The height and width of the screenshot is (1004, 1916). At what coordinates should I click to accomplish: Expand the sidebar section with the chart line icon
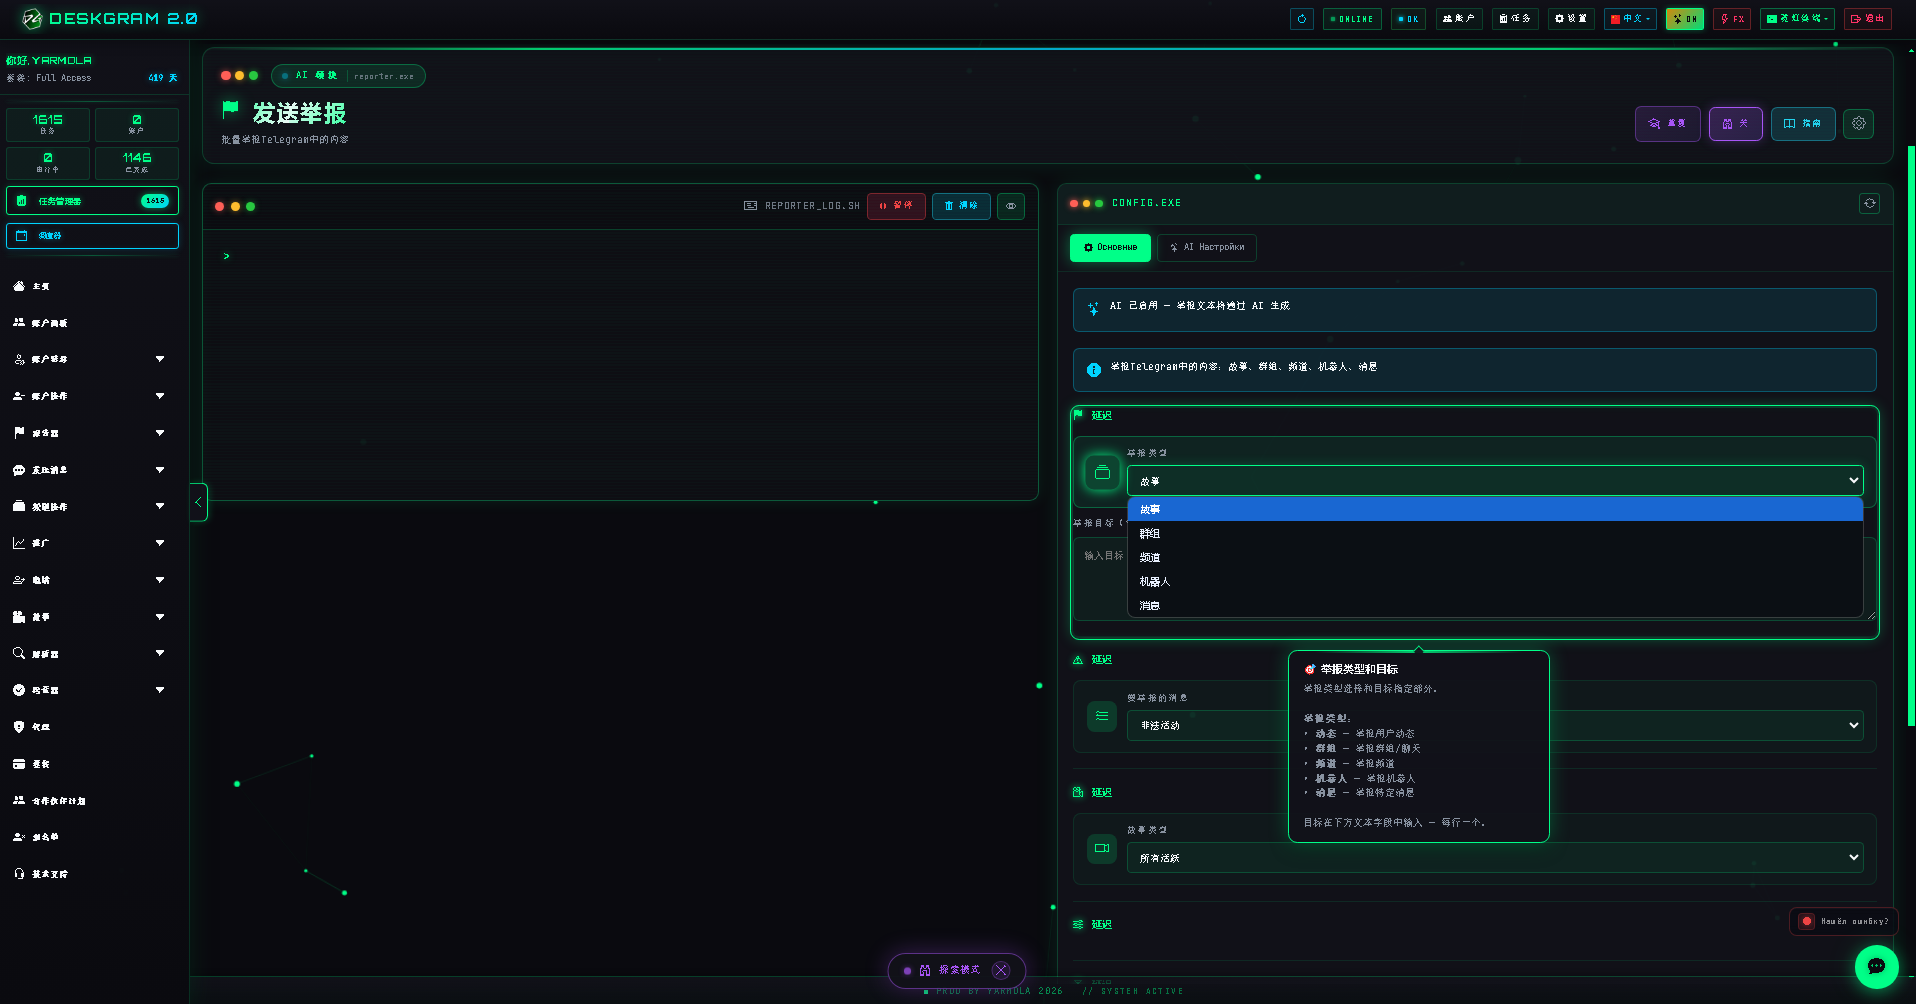90,543
